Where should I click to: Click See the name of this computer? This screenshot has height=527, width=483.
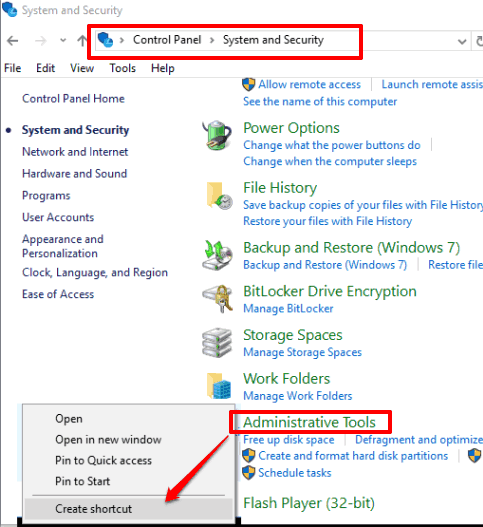point(320,102)
